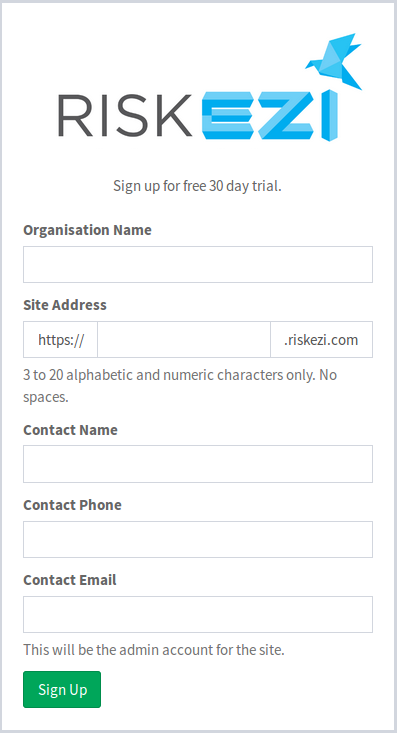Screen dimensions: 397x733
Task: Click the free 30 day trial heading
Action: pos(197,186)
